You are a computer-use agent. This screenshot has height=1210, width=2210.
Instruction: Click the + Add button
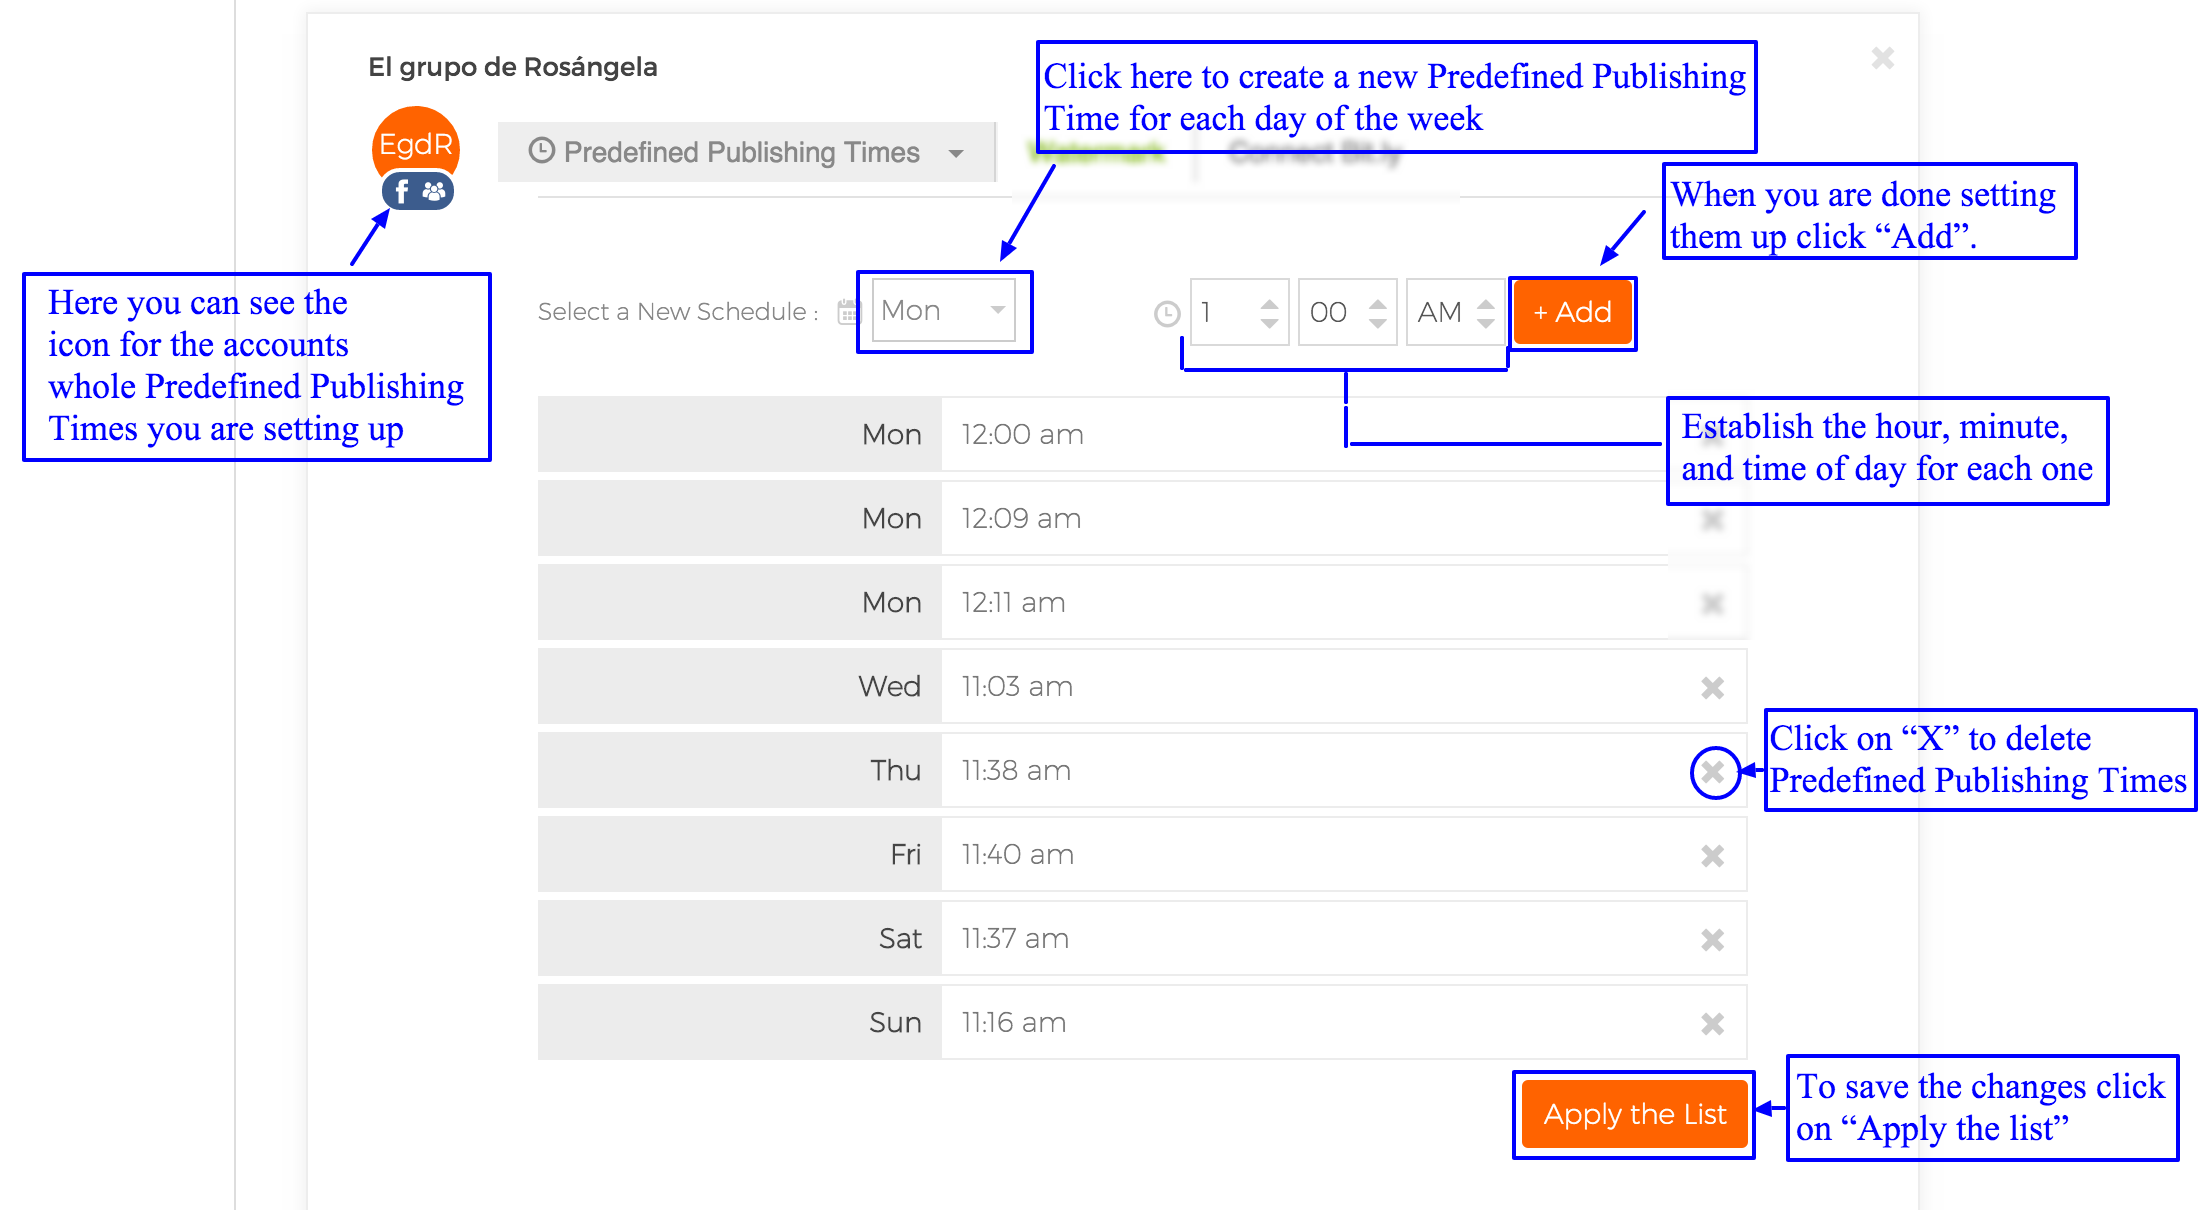1572,312
